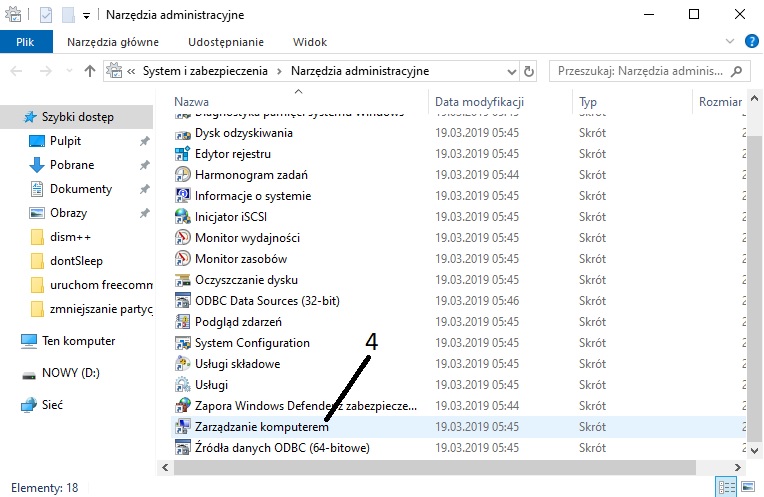
Task: Select Ten komputer in navigation pane
Action: click(x=76, y=341)
